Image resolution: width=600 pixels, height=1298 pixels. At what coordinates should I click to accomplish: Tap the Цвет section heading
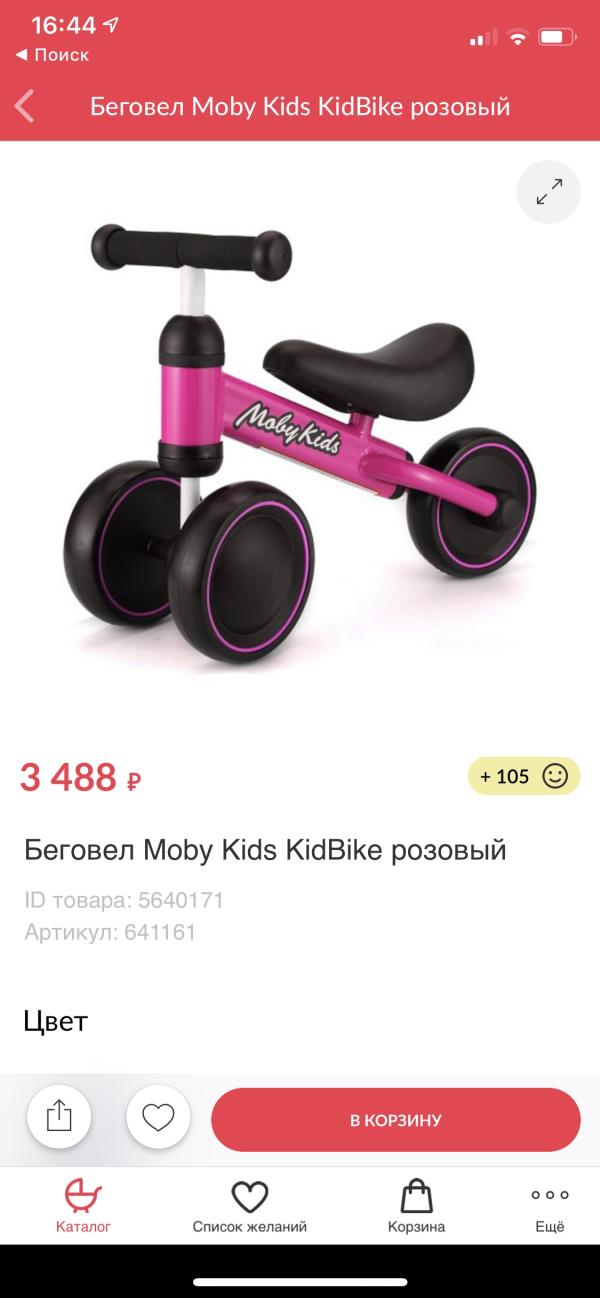tap(56, 1021)
